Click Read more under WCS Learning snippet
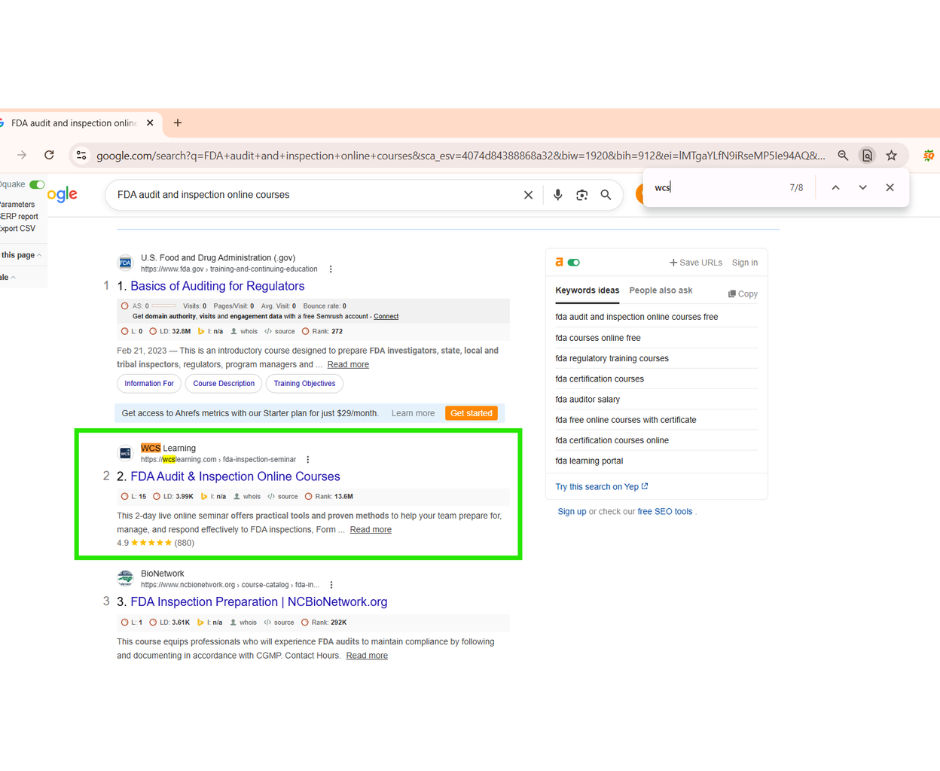The height and width of the screenshot is (771, 940). point(370,529)
